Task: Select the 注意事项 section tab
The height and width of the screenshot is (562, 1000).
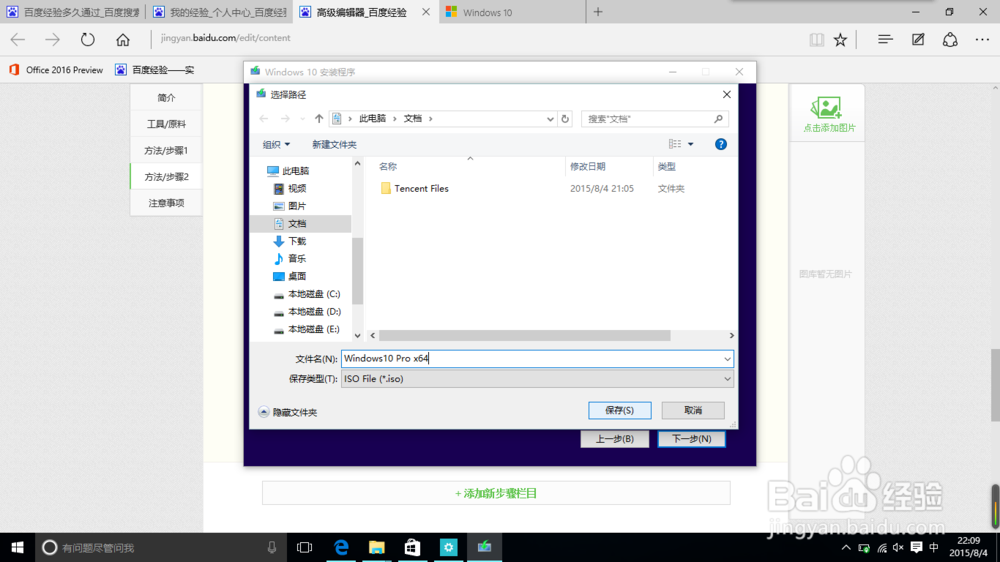Action: pos(166,203)
